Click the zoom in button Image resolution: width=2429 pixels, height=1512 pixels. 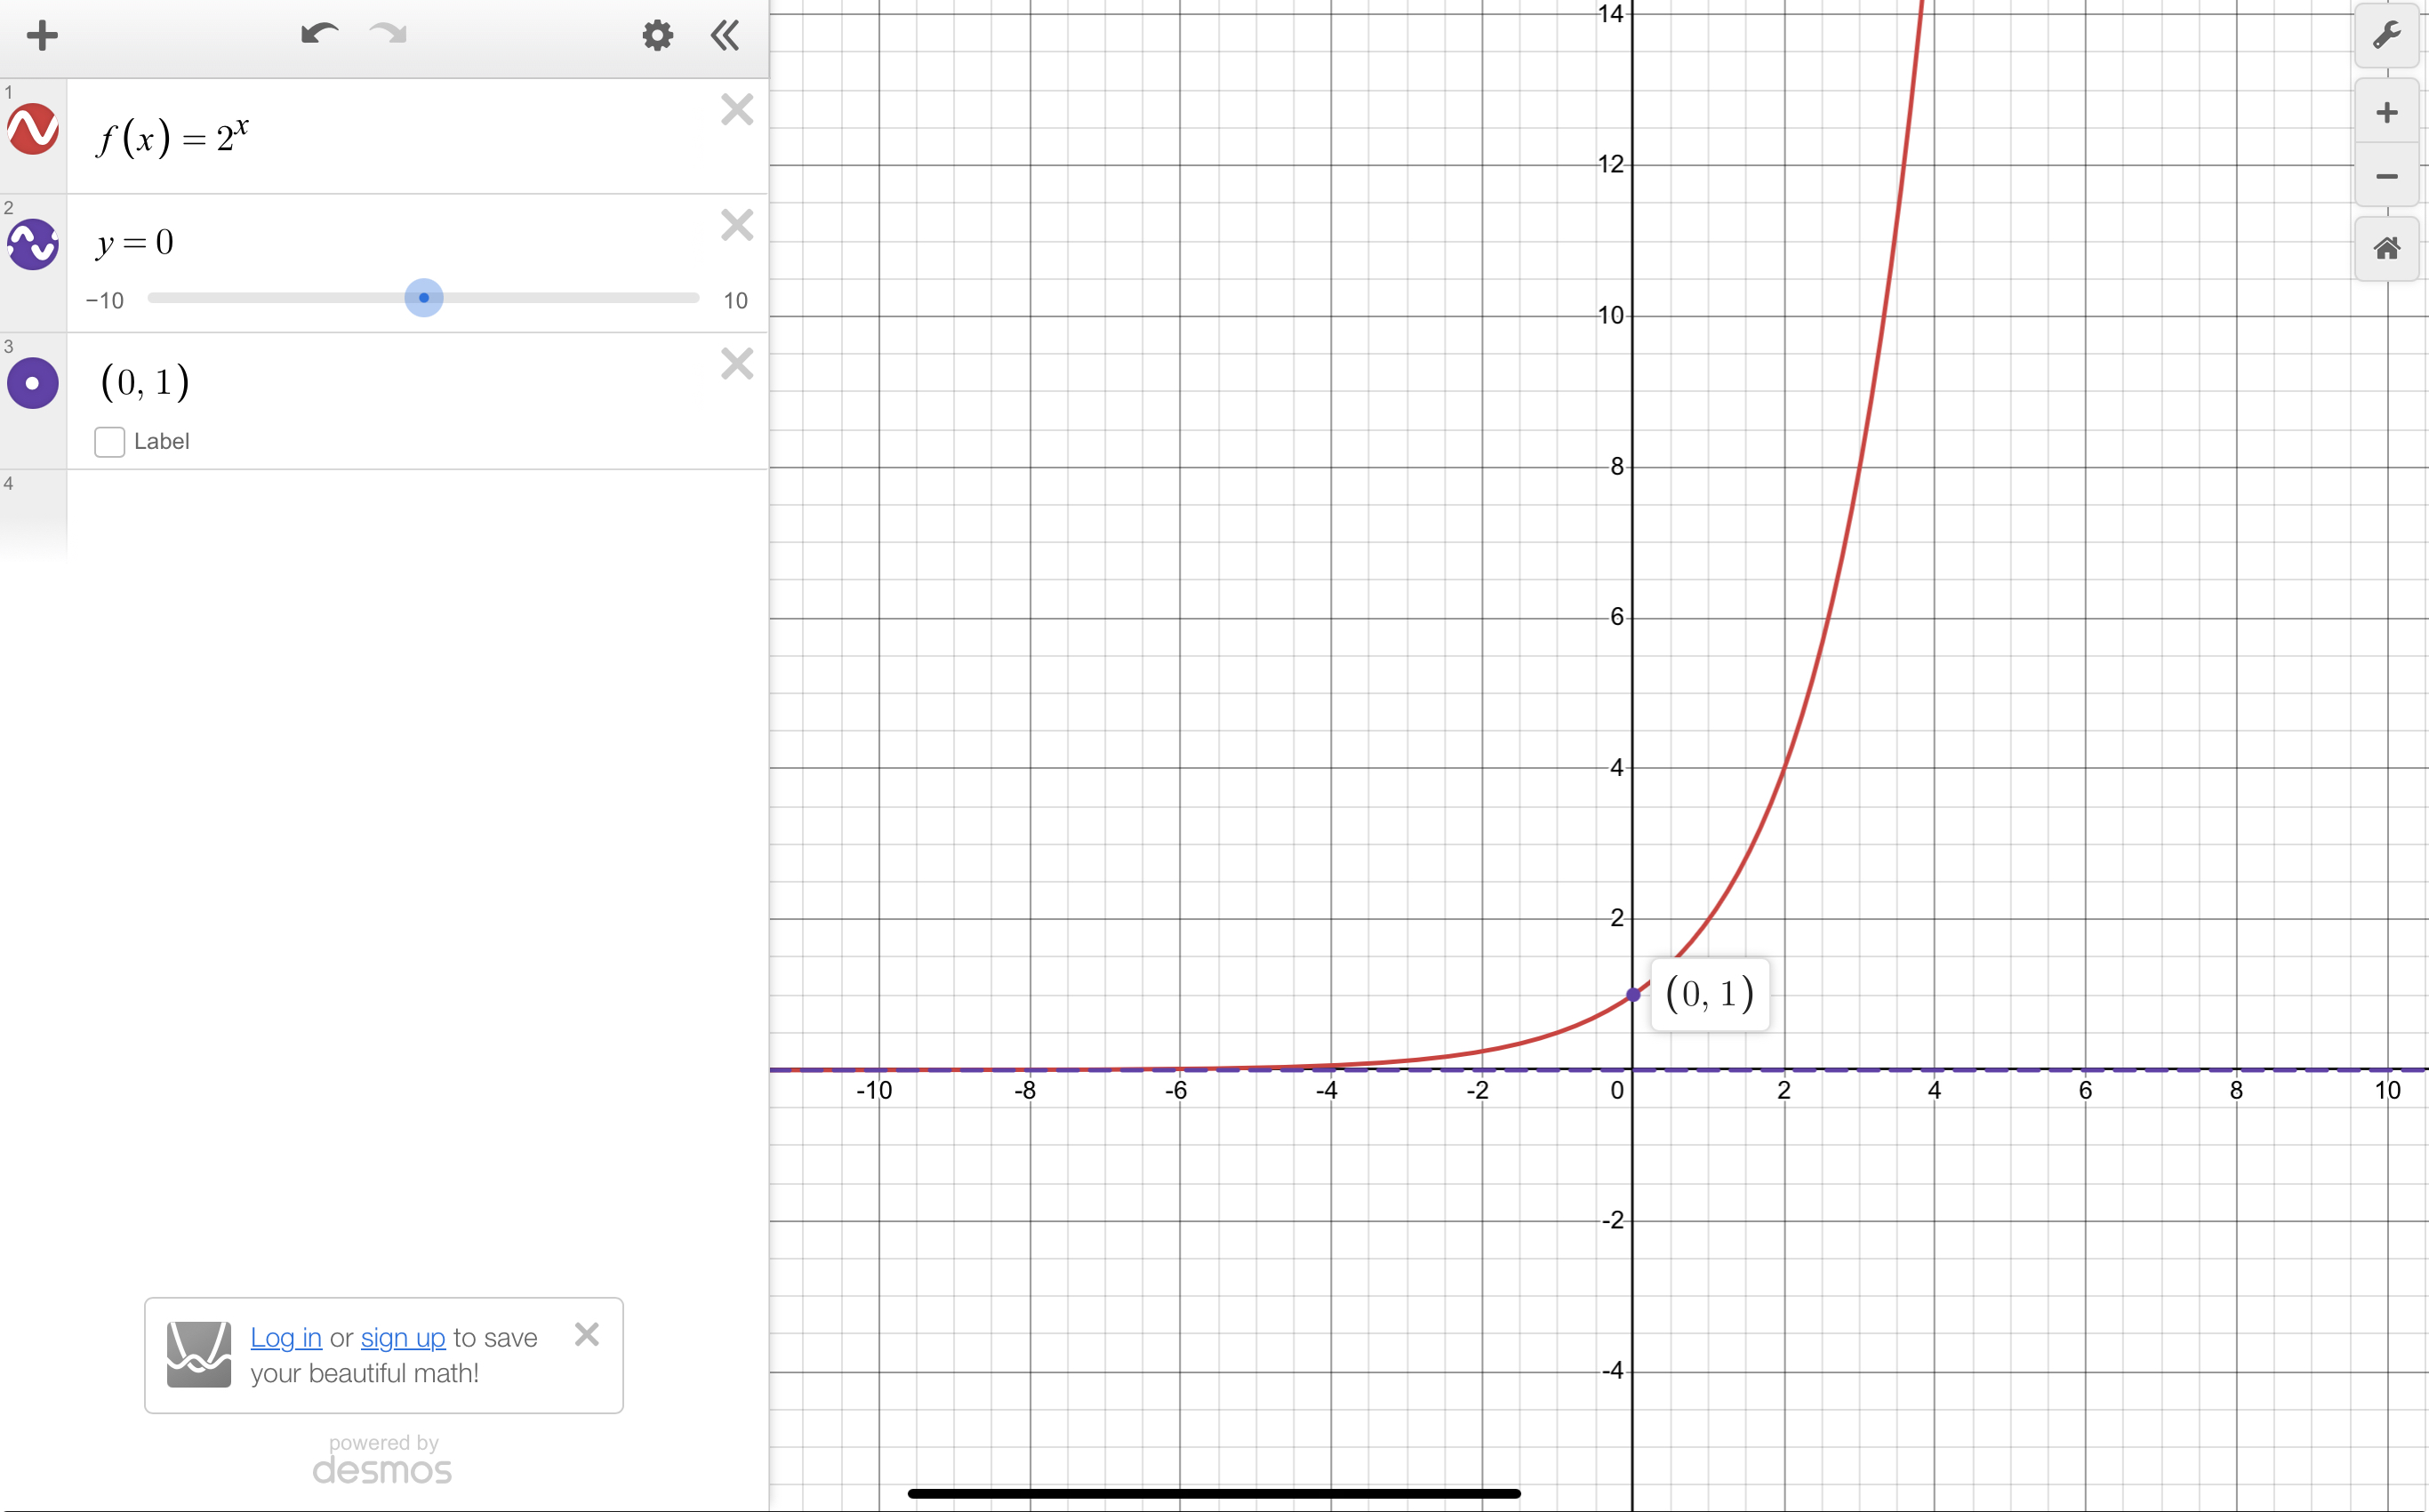tap(2387, 112)
